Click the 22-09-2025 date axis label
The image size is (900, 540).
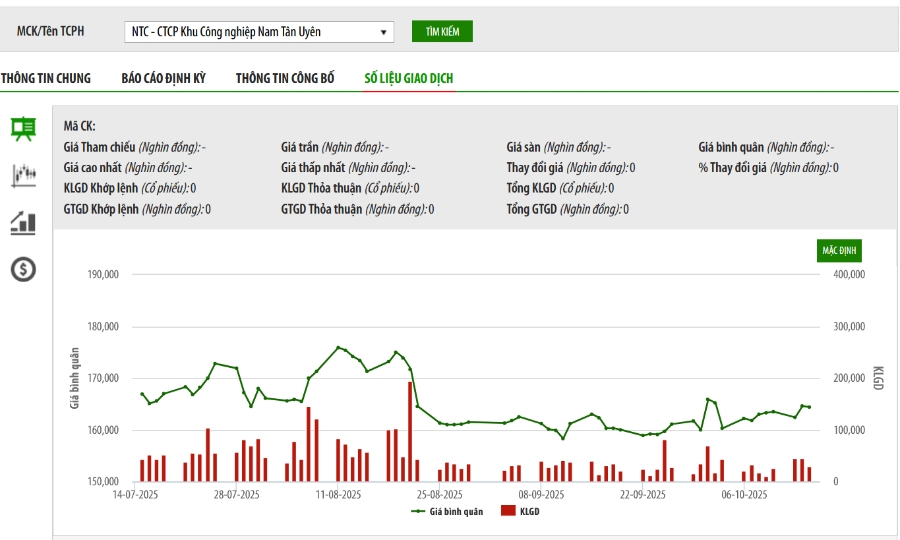pyautogui.click(x=643, y=494)
